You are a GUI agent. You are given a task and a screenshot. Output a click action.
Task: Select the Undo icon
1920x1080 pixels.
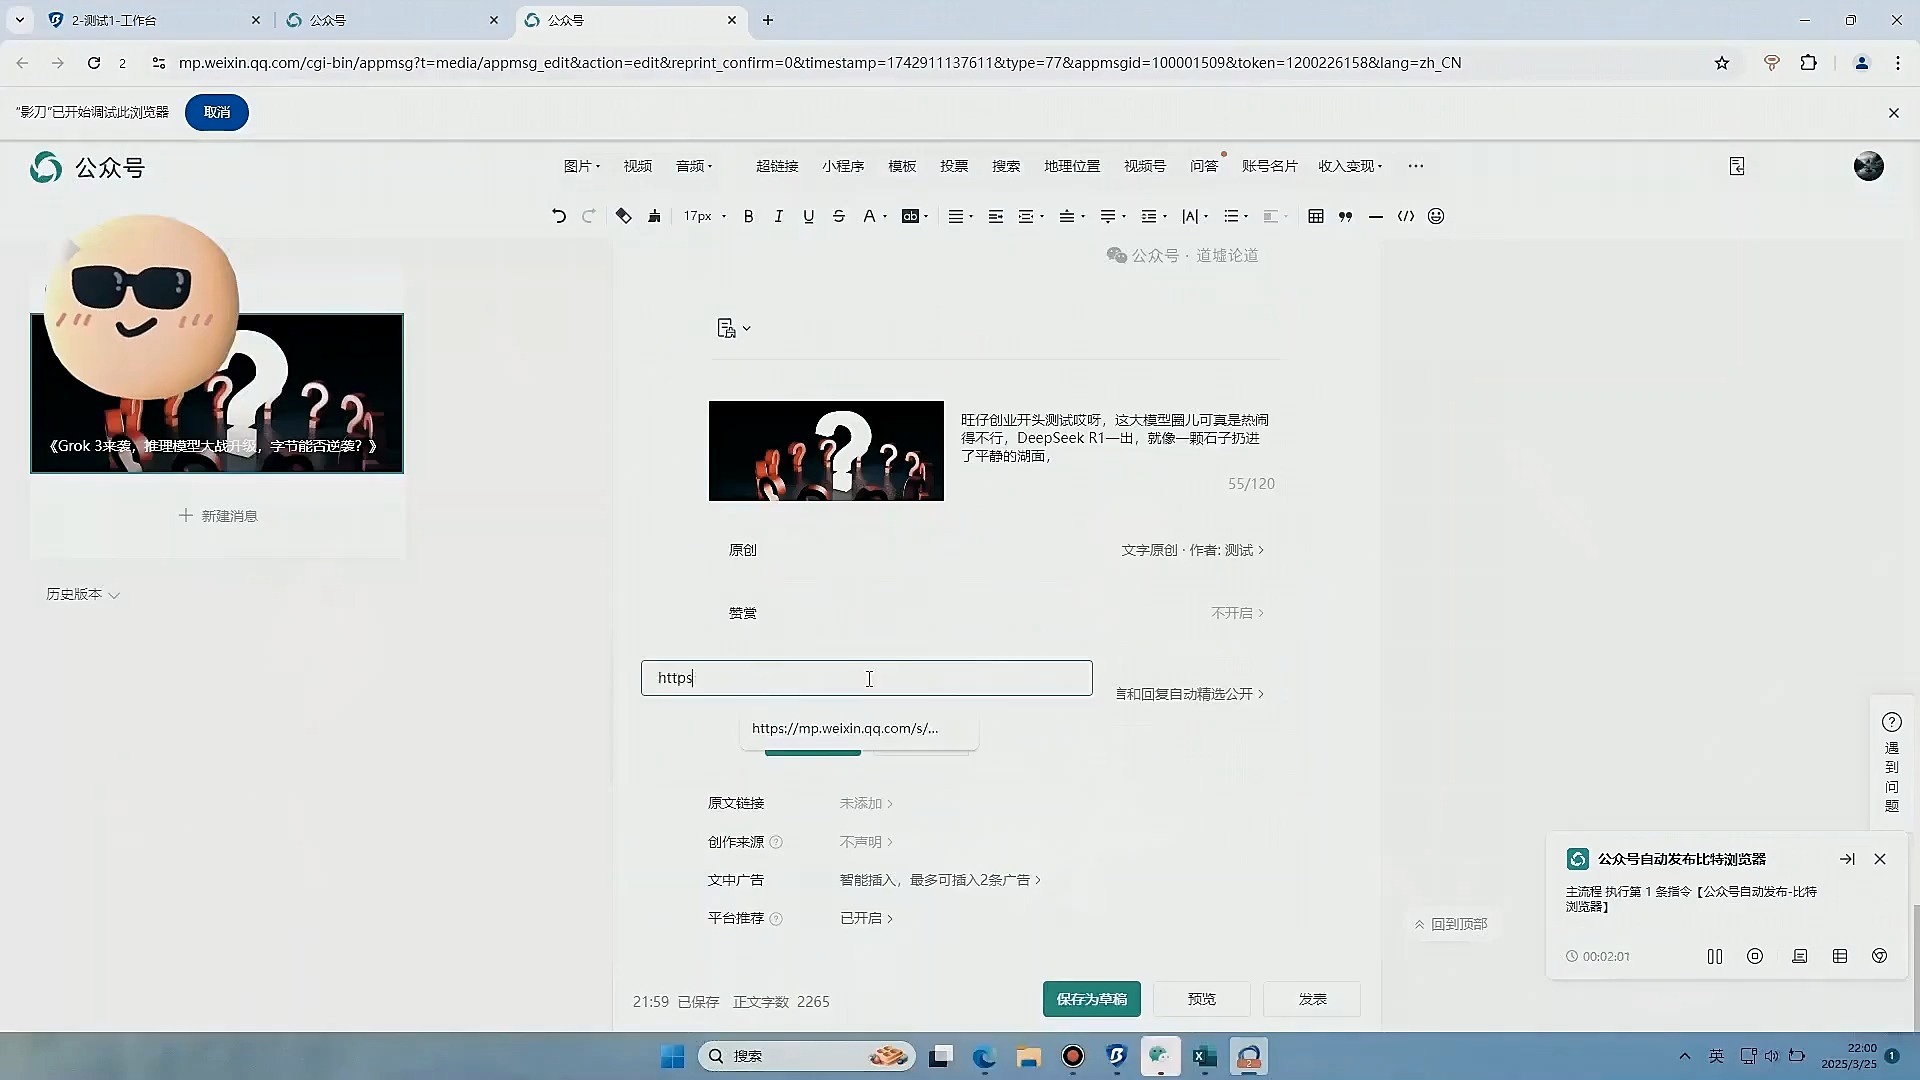[558, 216]
